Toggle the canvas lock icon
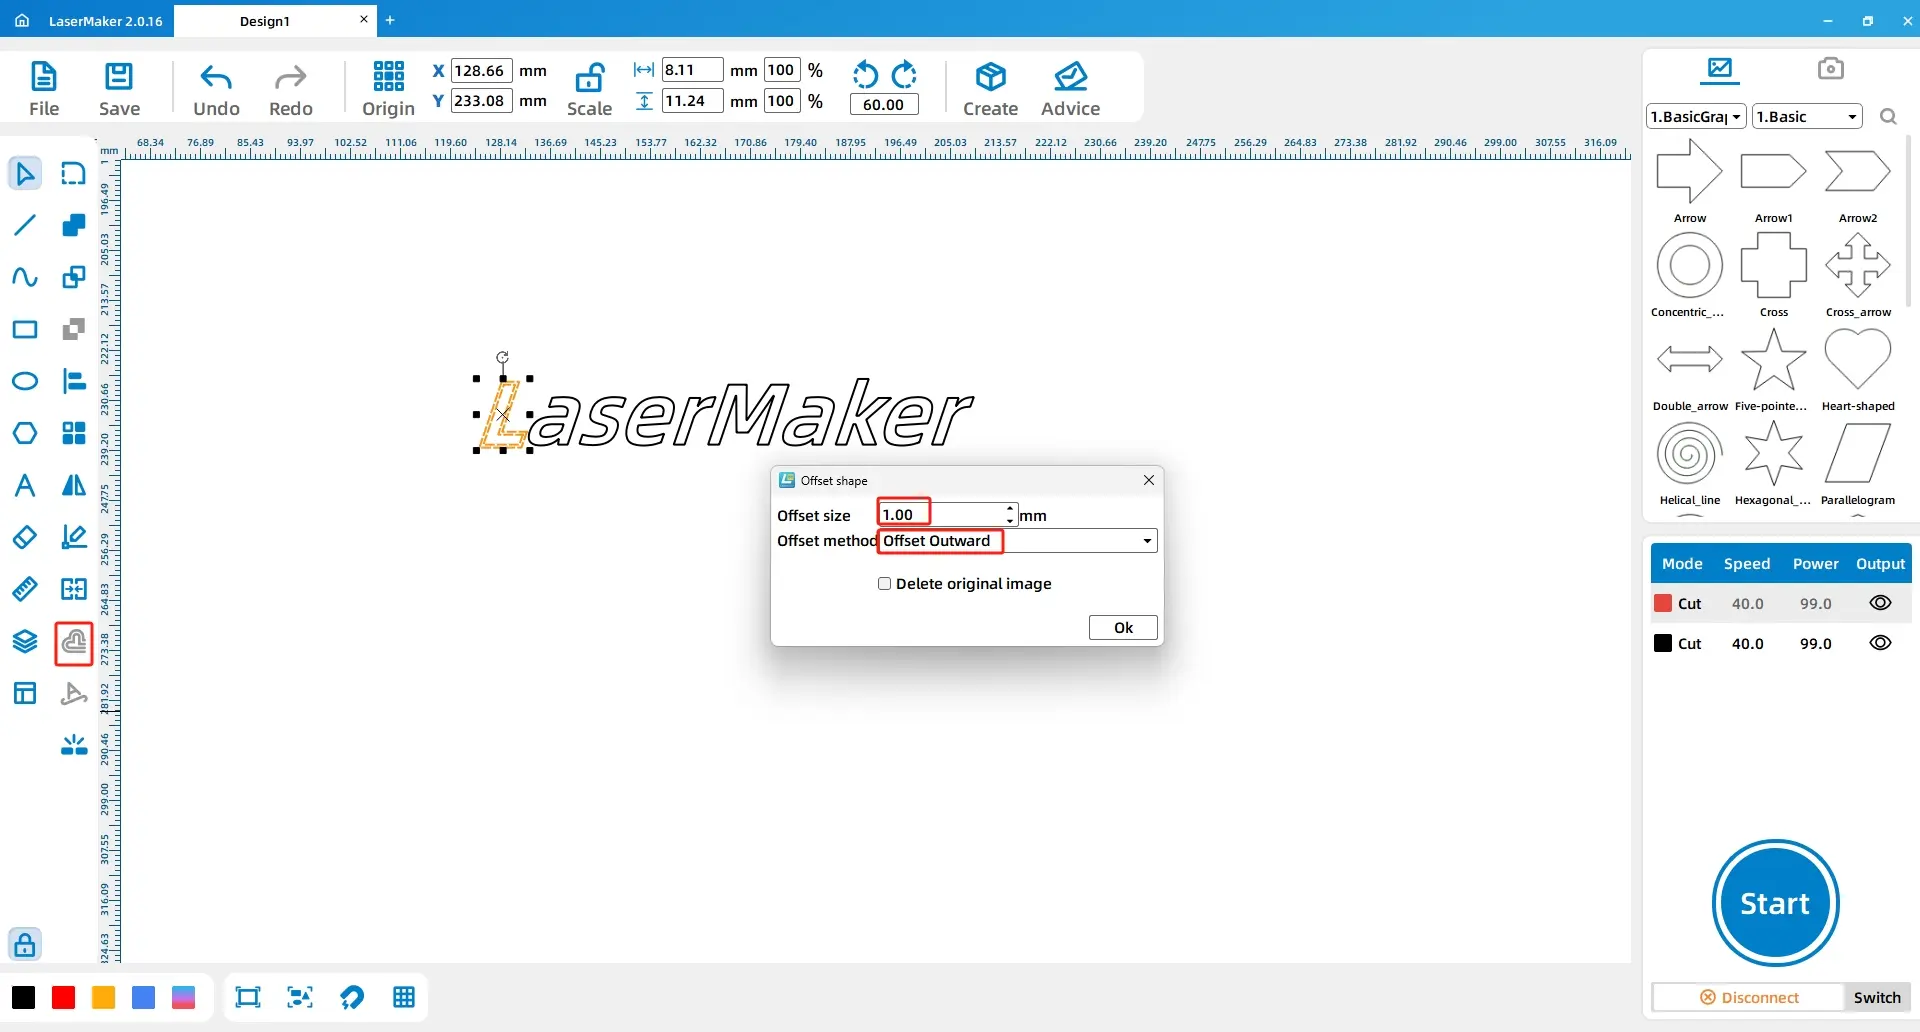1920x1032 pixels. click(x=25, y=944)
